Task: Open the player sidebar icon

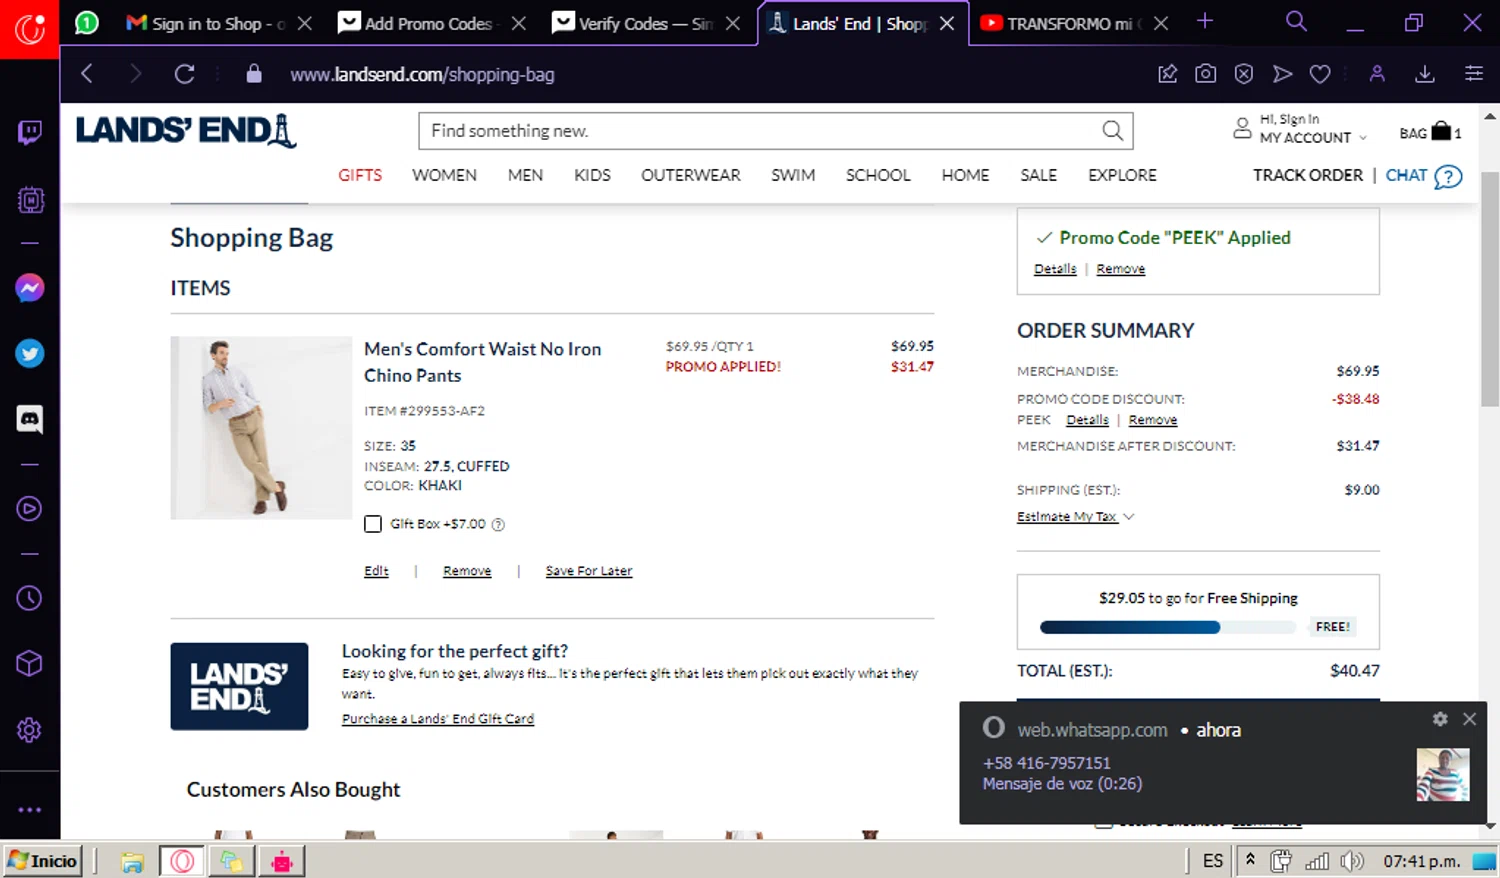Action: click(29, 509)
